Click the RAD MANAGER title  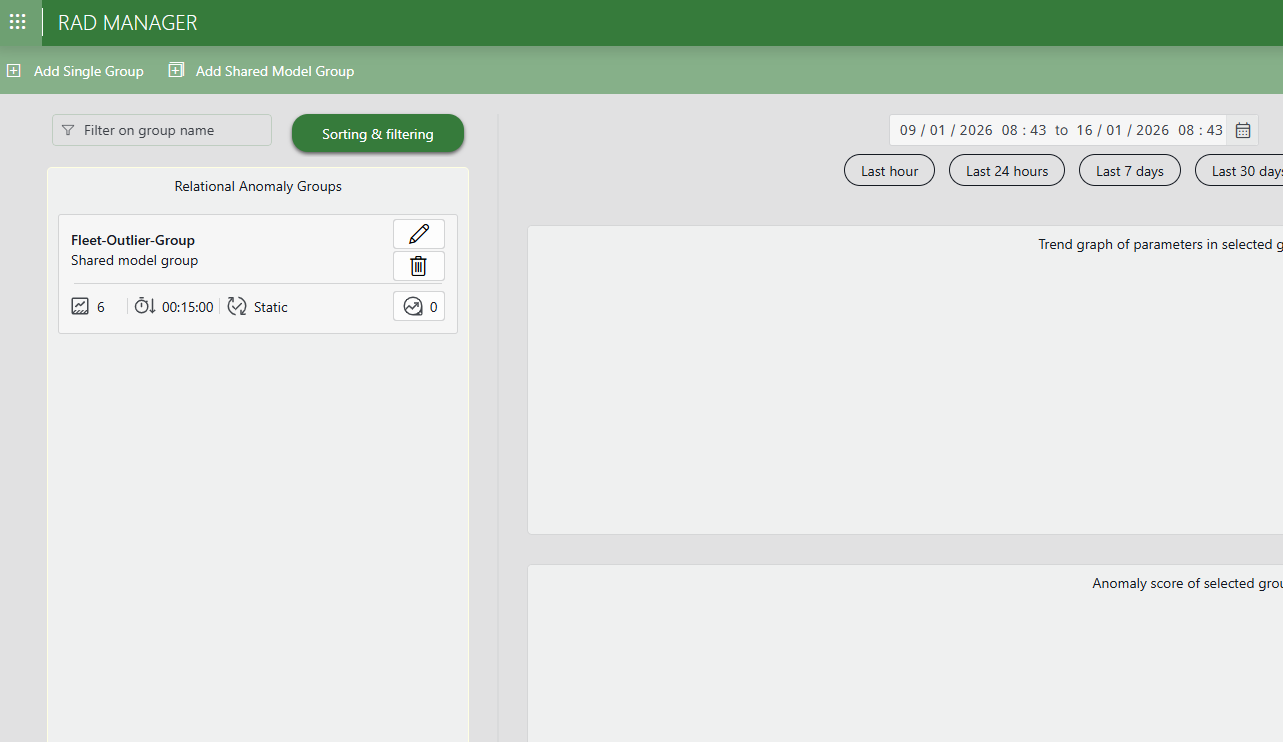pyautogui.click(x=127, y=22)
